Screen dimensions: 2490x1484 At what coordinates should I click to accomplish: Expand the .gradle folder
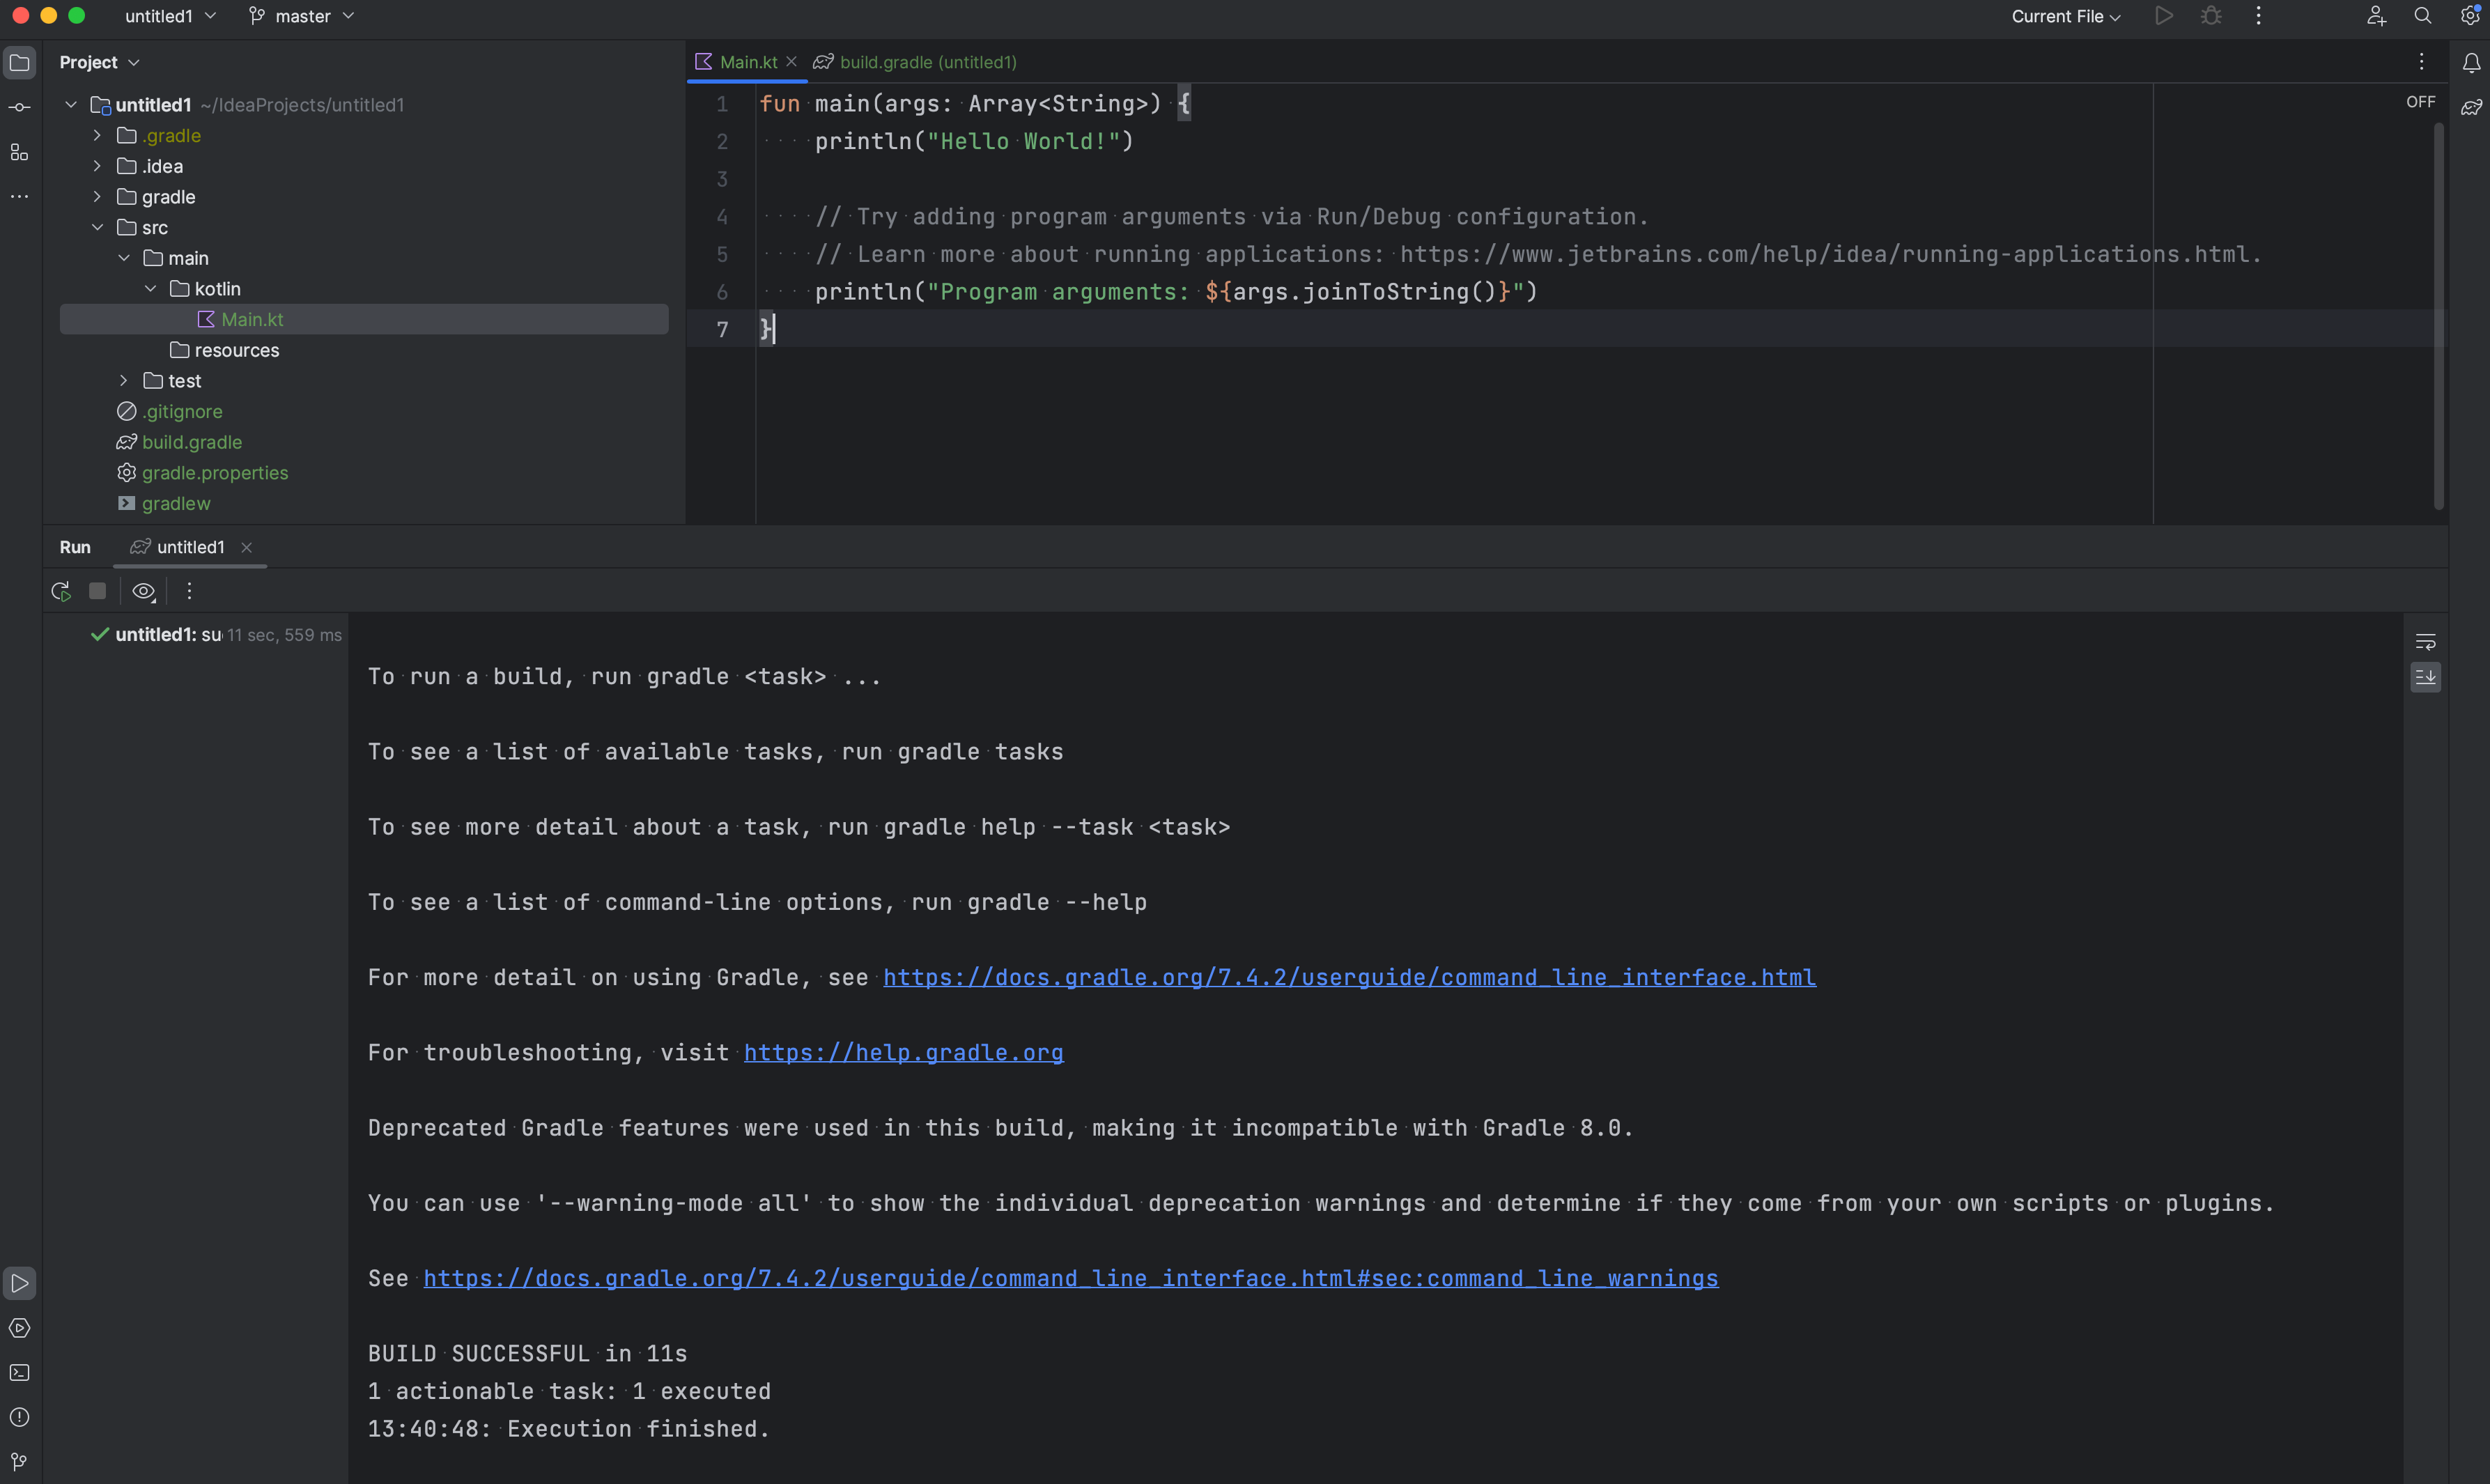[x=97, y=135]
